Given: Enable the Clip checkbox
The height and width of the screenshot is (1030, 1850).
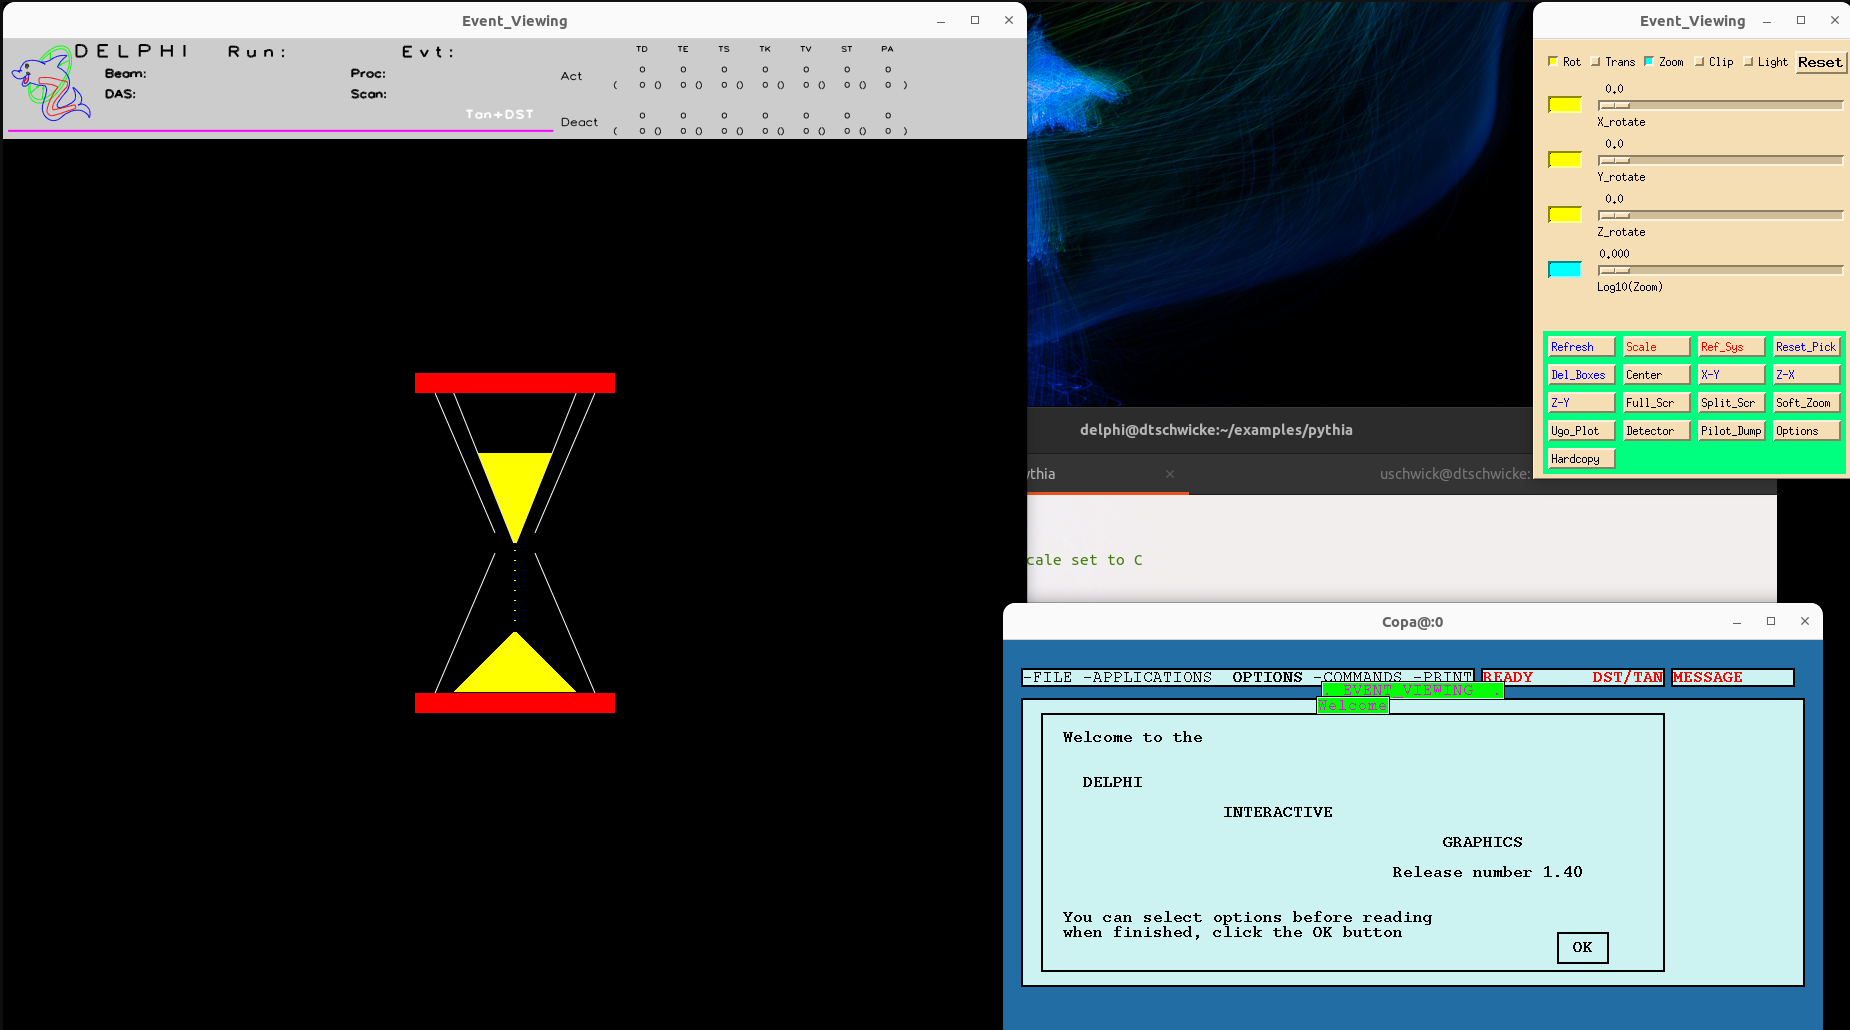Looking at the screenshot, I should [1699, 61].
